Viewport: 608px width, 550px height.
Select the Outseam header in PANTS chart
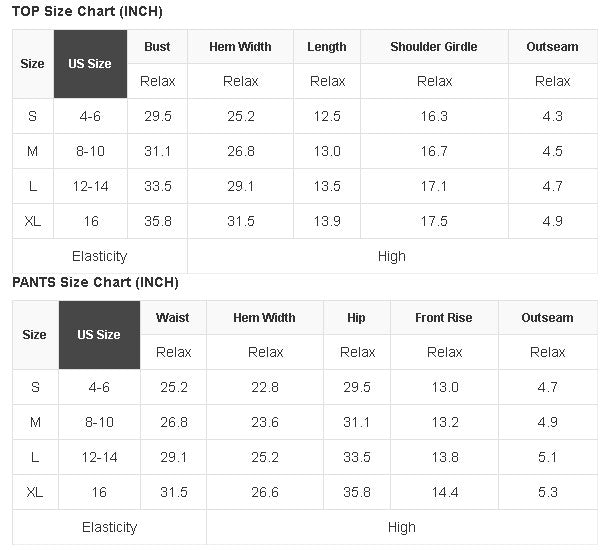547,318
